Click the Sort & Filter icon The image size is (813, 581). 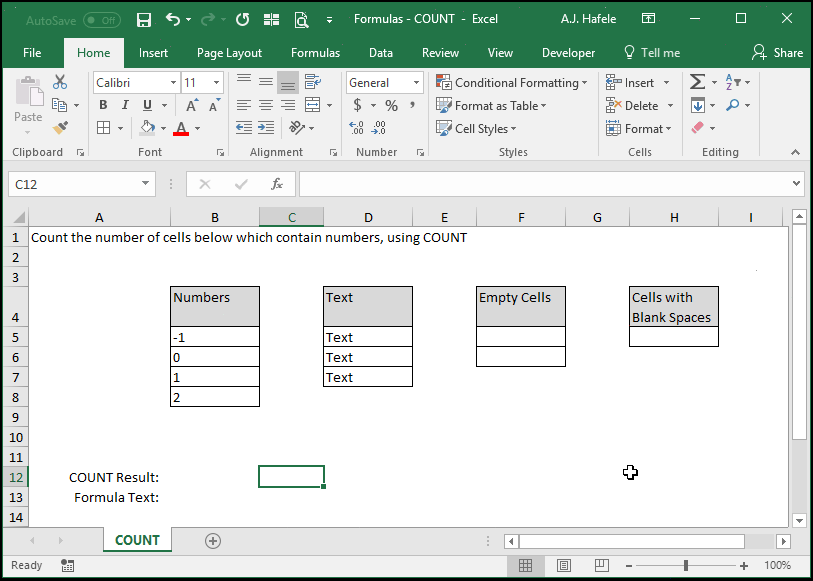tap(733, 82)
